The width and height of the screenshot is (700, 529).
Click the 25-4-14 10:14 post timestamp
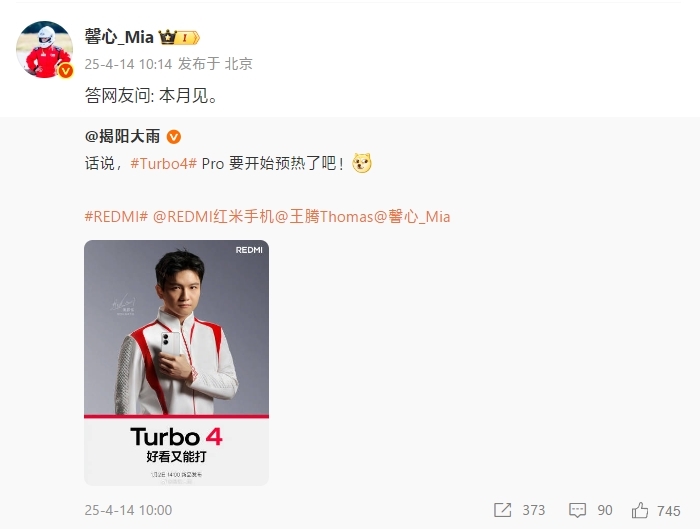click(x=128, y=64)
